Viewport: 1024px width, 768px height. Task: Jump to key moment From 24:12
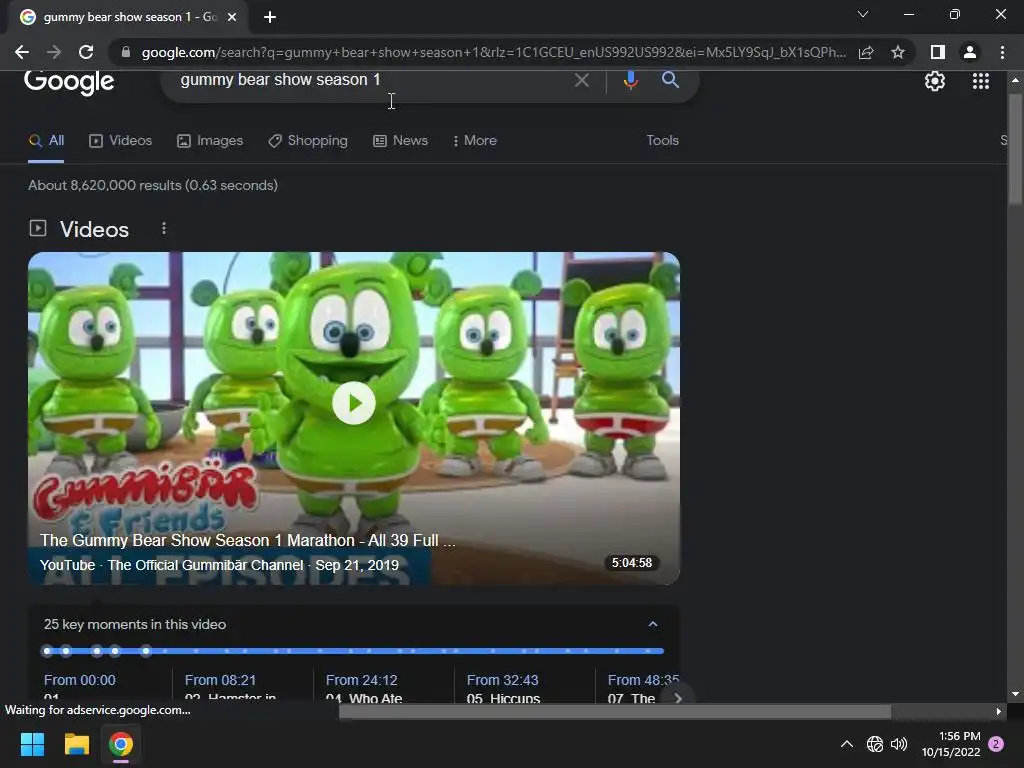click(x=361, y=680)
